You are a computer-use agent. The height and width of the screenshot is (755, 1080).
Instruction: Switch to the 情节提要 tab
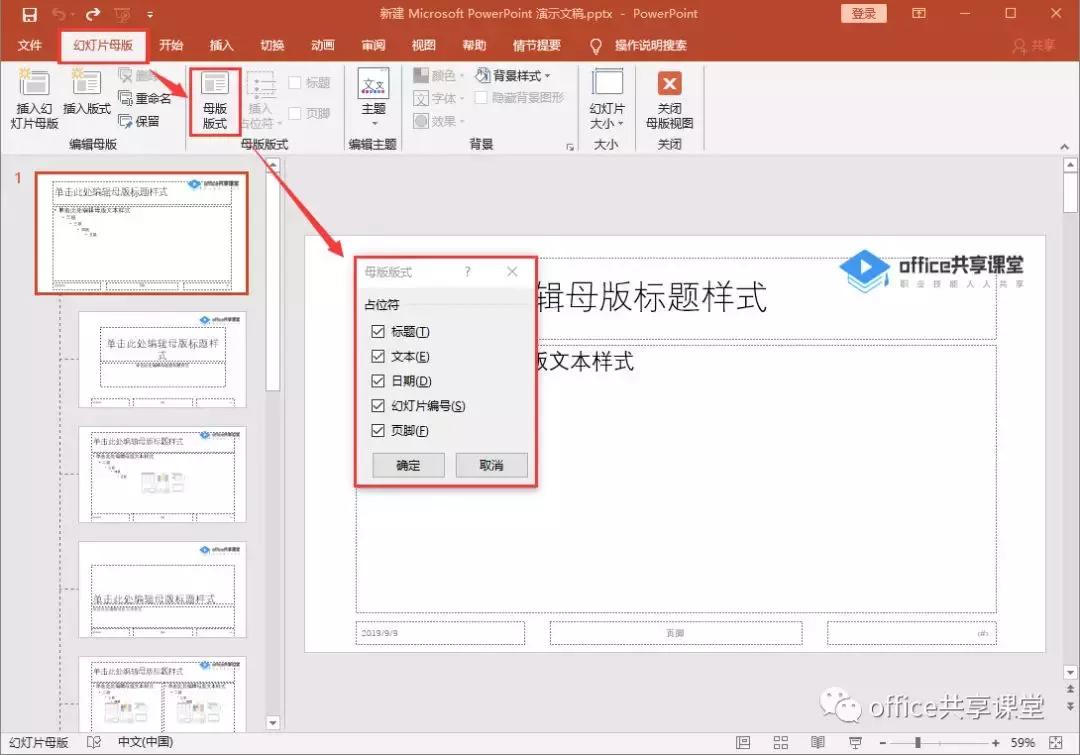537,45
